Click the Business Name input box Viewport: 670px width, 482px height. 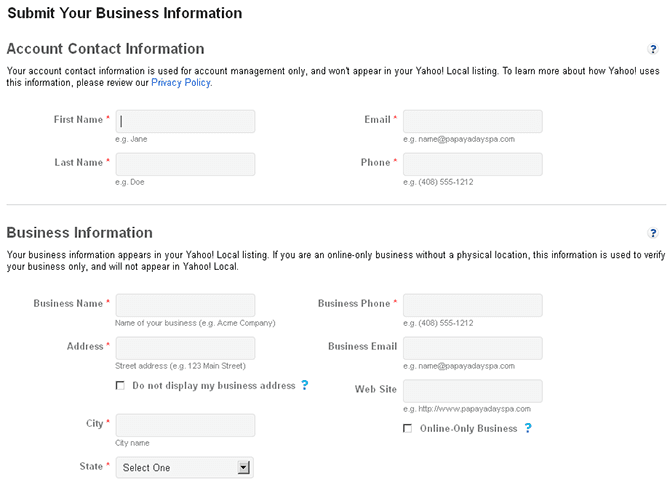click(x=186, y=305)
